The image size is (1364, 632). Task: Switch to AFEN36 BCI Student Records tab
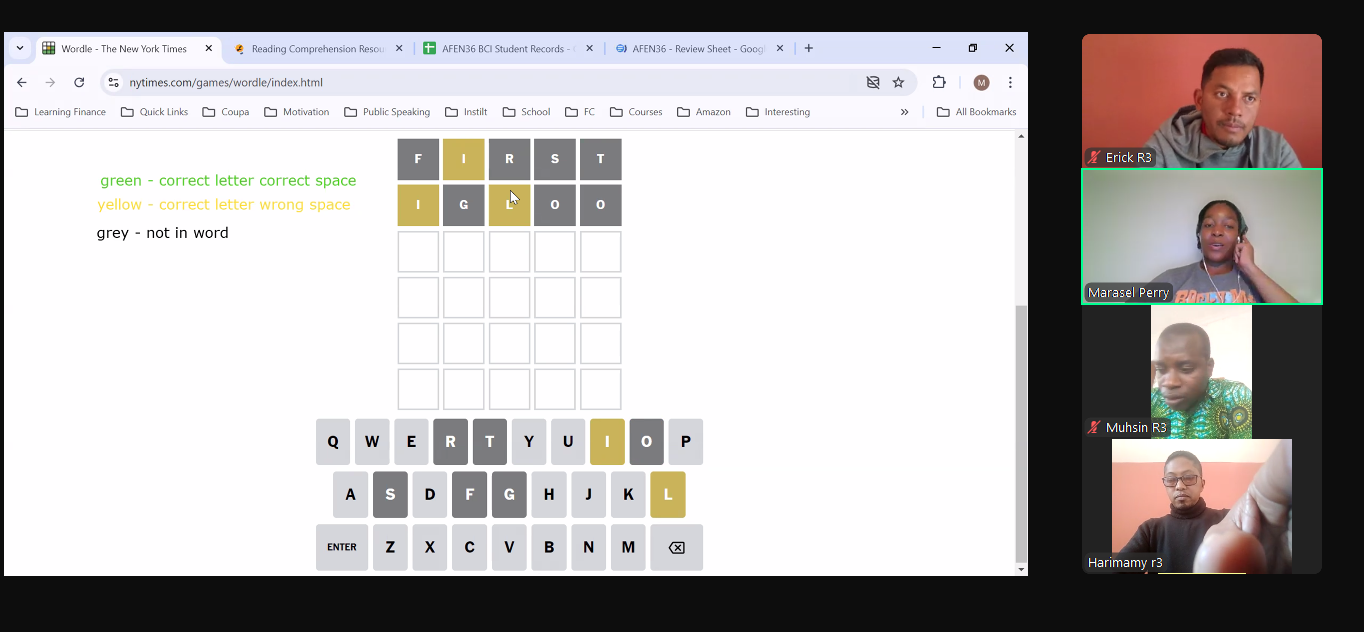click(506, 48)
